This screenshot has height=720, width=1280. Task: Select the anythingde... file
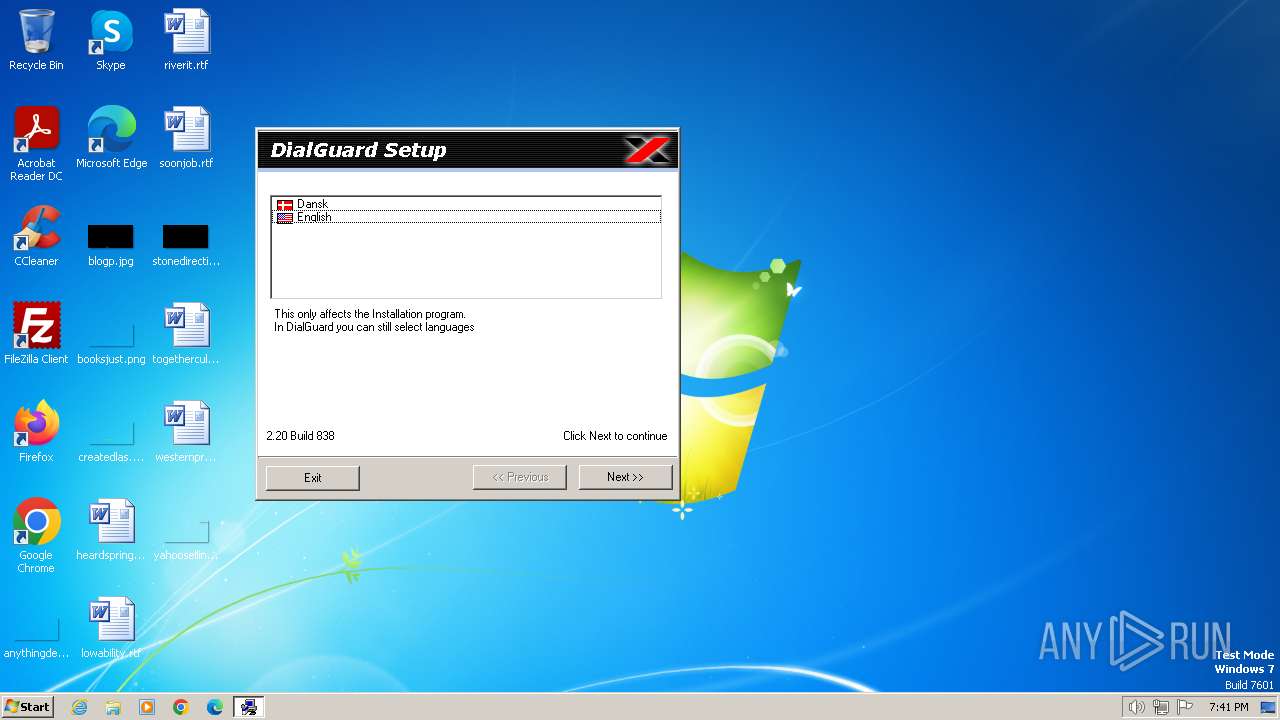[36, 636]
